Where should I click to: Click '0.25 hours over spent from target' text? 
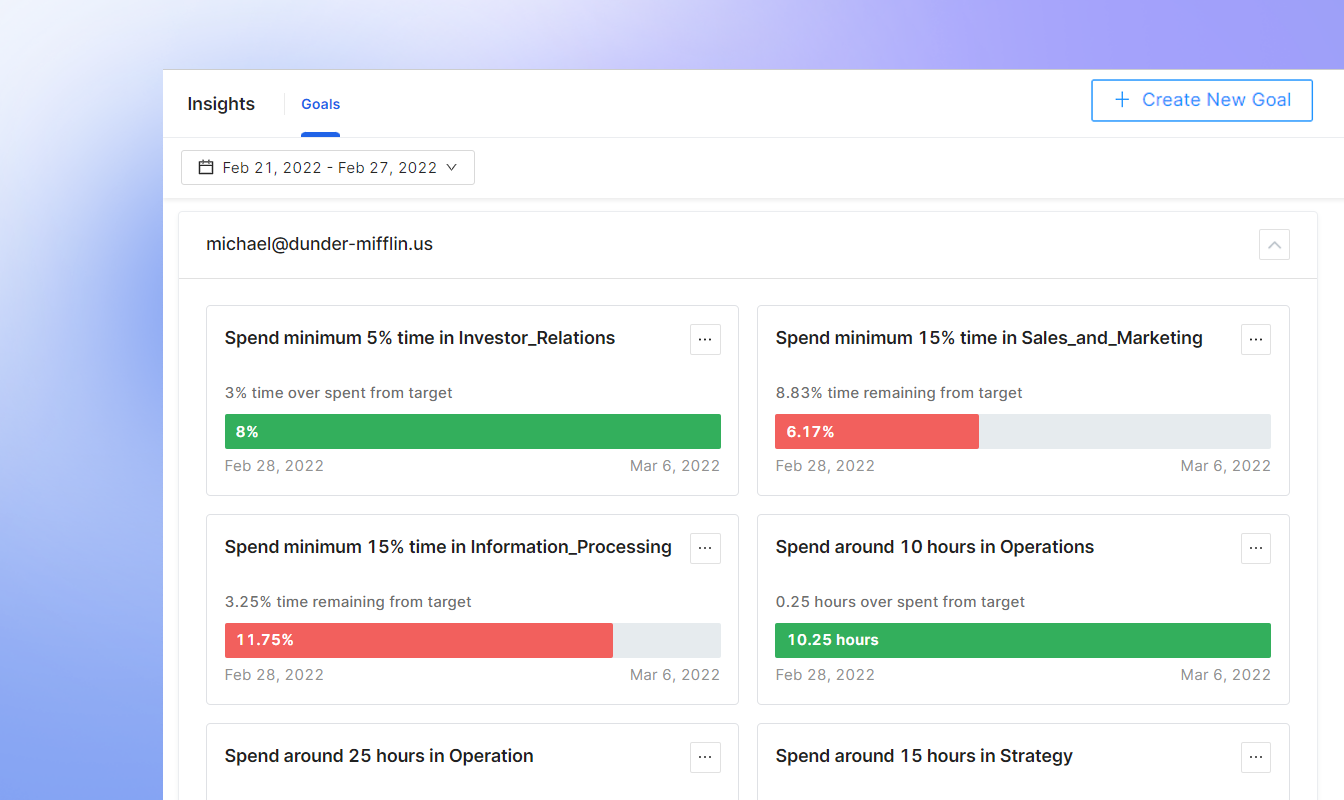pos(900,602)
